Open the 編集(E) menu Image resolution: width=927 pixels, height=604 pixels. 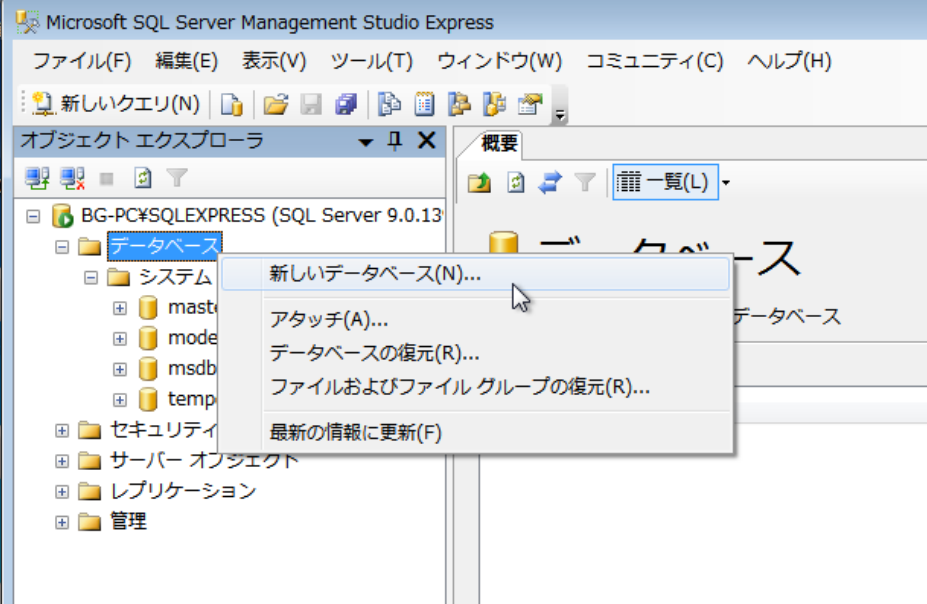point(186,61)
